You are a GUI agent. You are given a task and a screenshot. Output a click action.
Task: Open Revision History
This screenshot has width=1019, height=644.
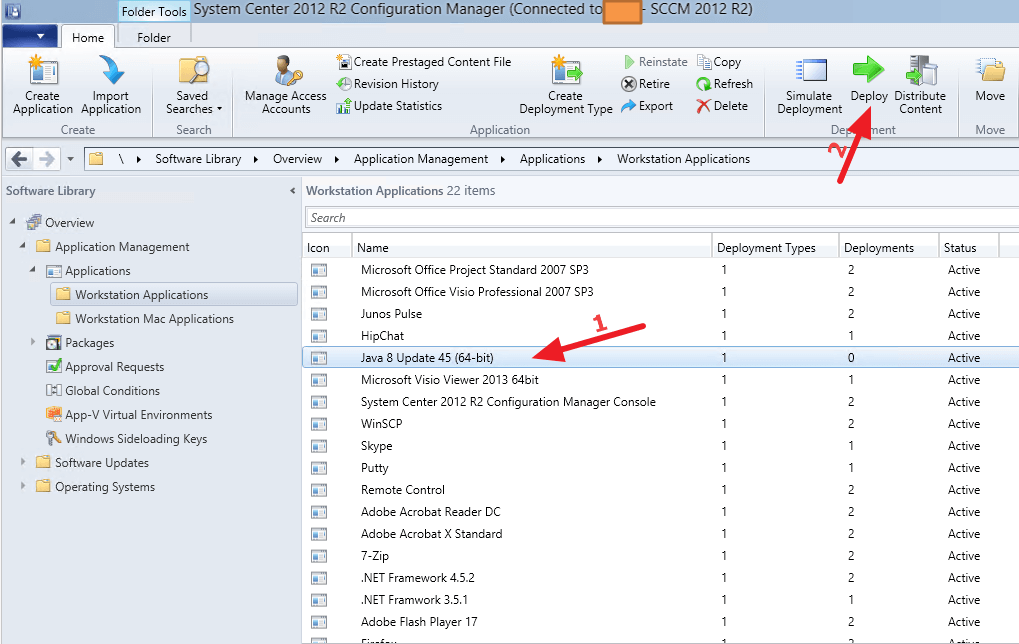[387, 84]
